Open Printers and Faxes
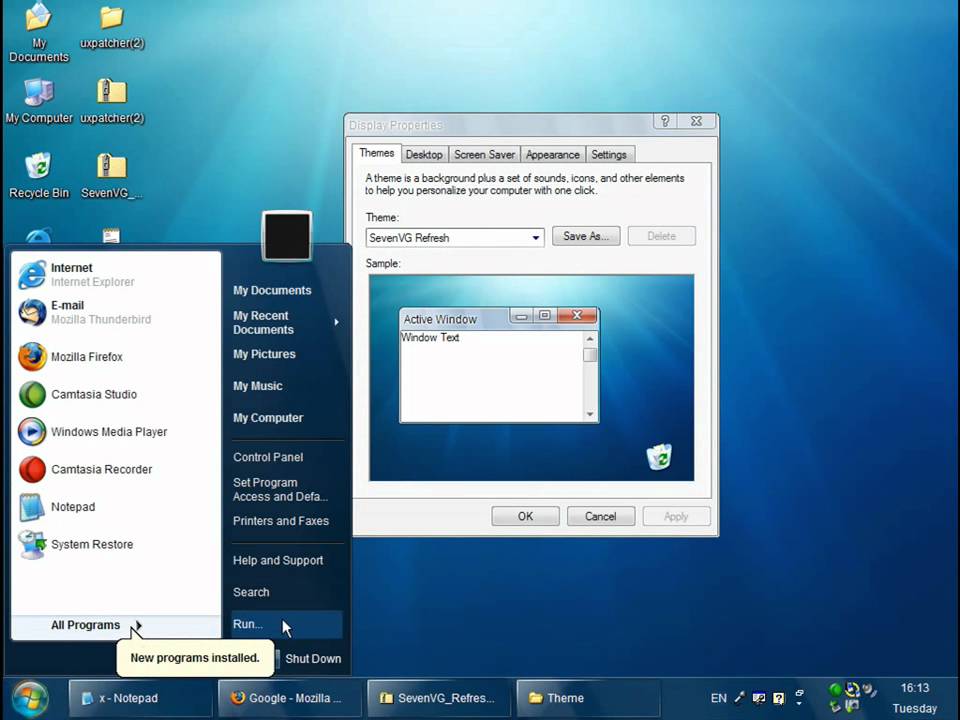 (281, 521)
